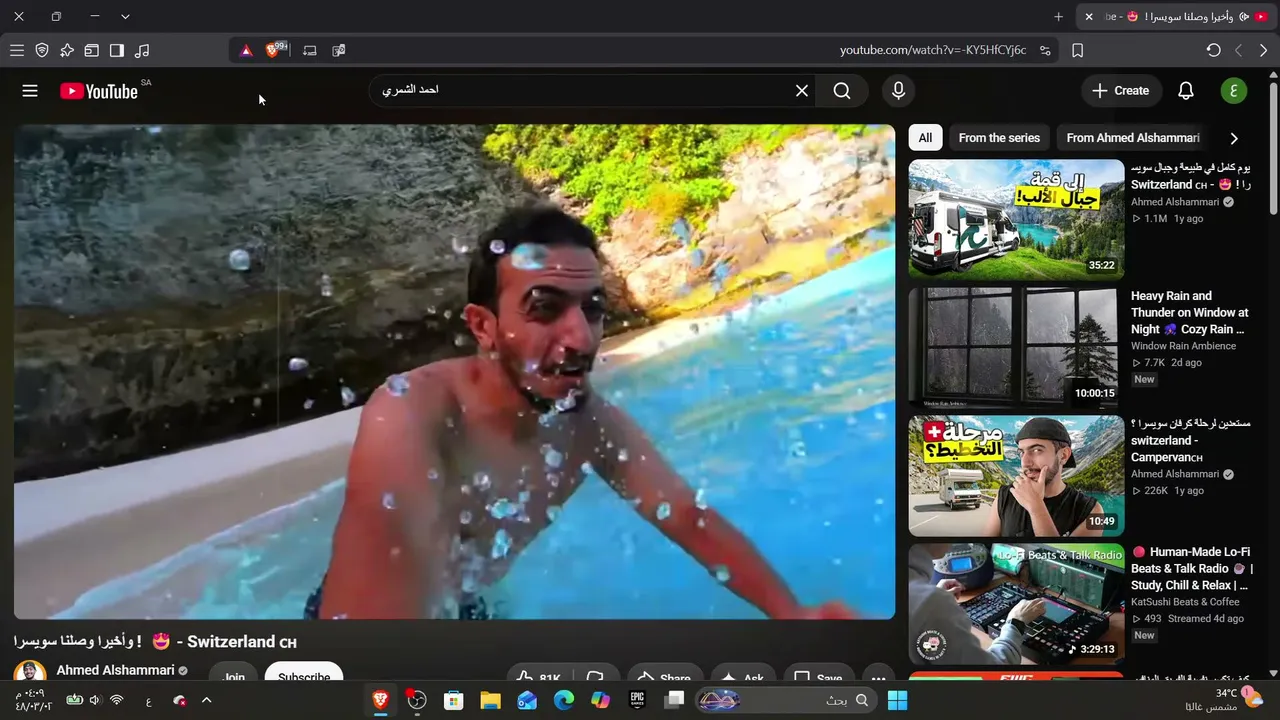Viewport: 1280px width, 720px height.
Task: Open the Human-Made Lo-Fi Beats video title
Action: click(x=1192, y=568)
